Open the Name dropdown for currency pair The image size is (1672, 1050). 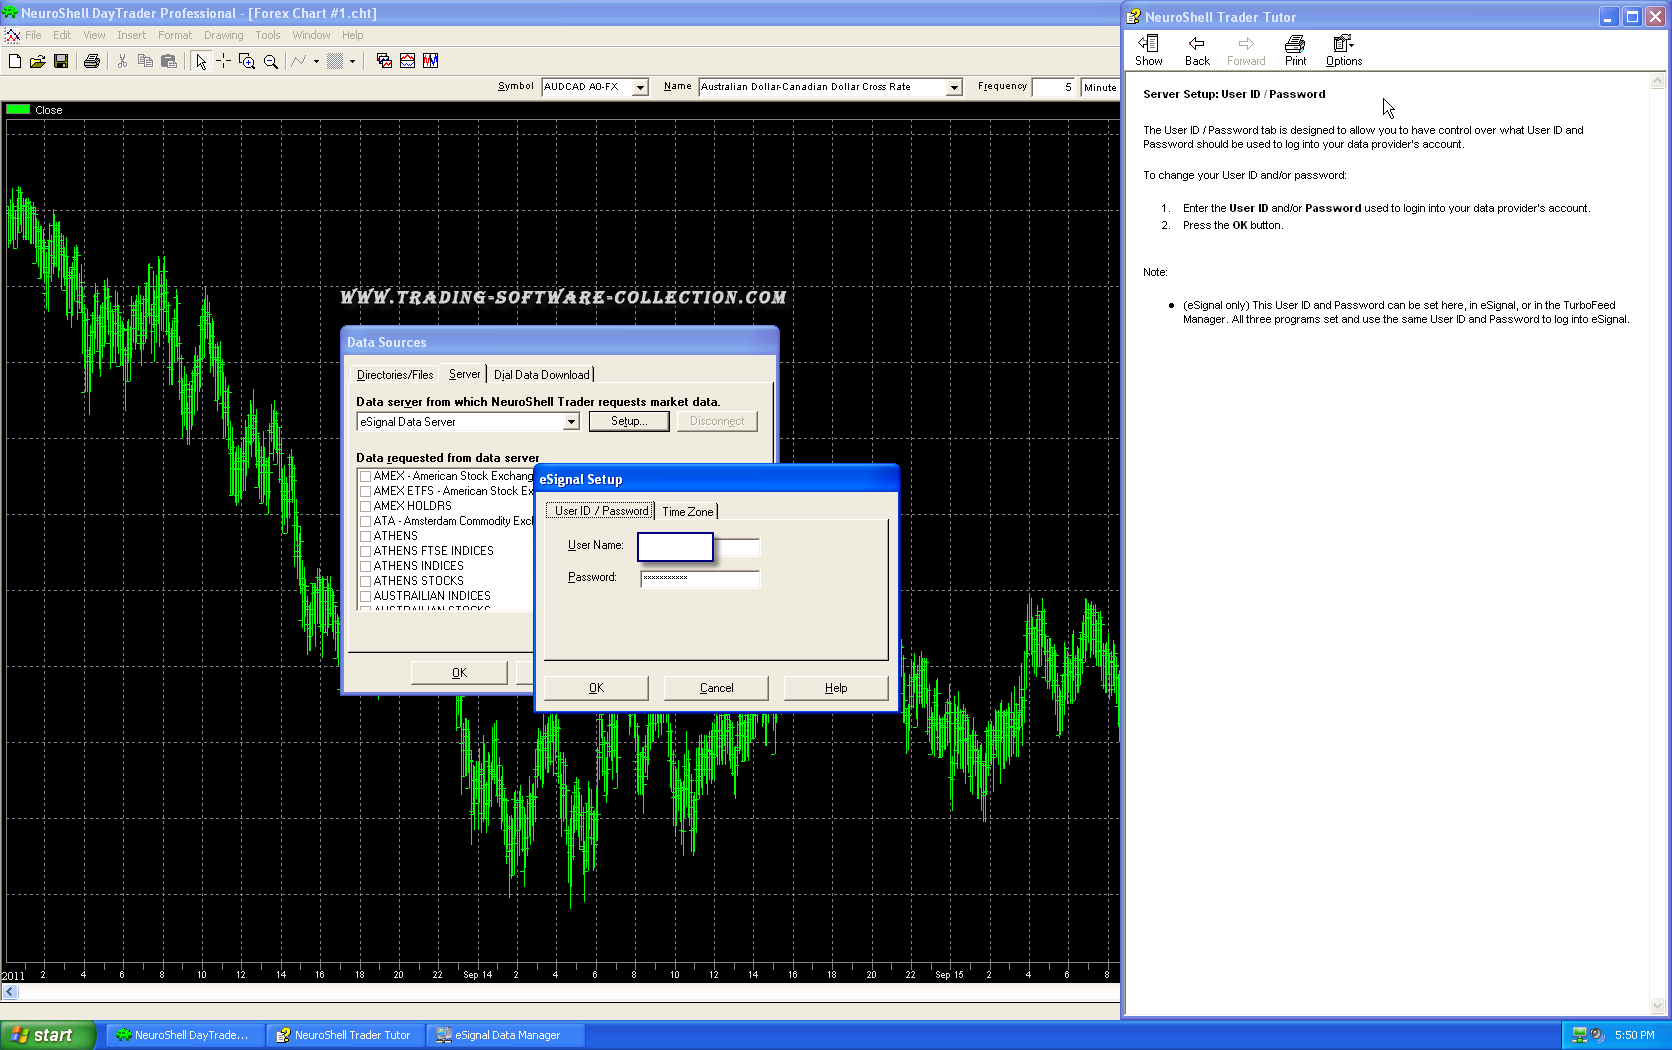coord(954,88)
